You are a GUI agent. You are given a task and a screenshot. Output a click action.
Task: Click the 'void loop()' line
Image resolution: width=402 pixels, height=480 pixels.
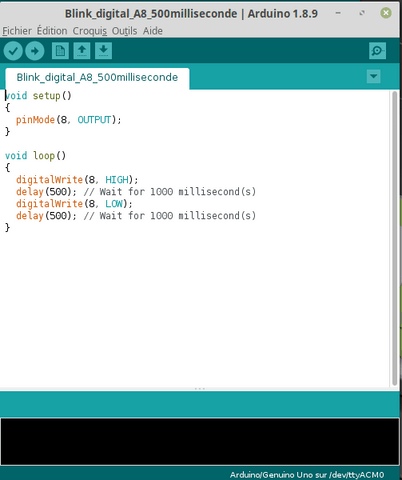pyautogui.click(x=35, y=156)
